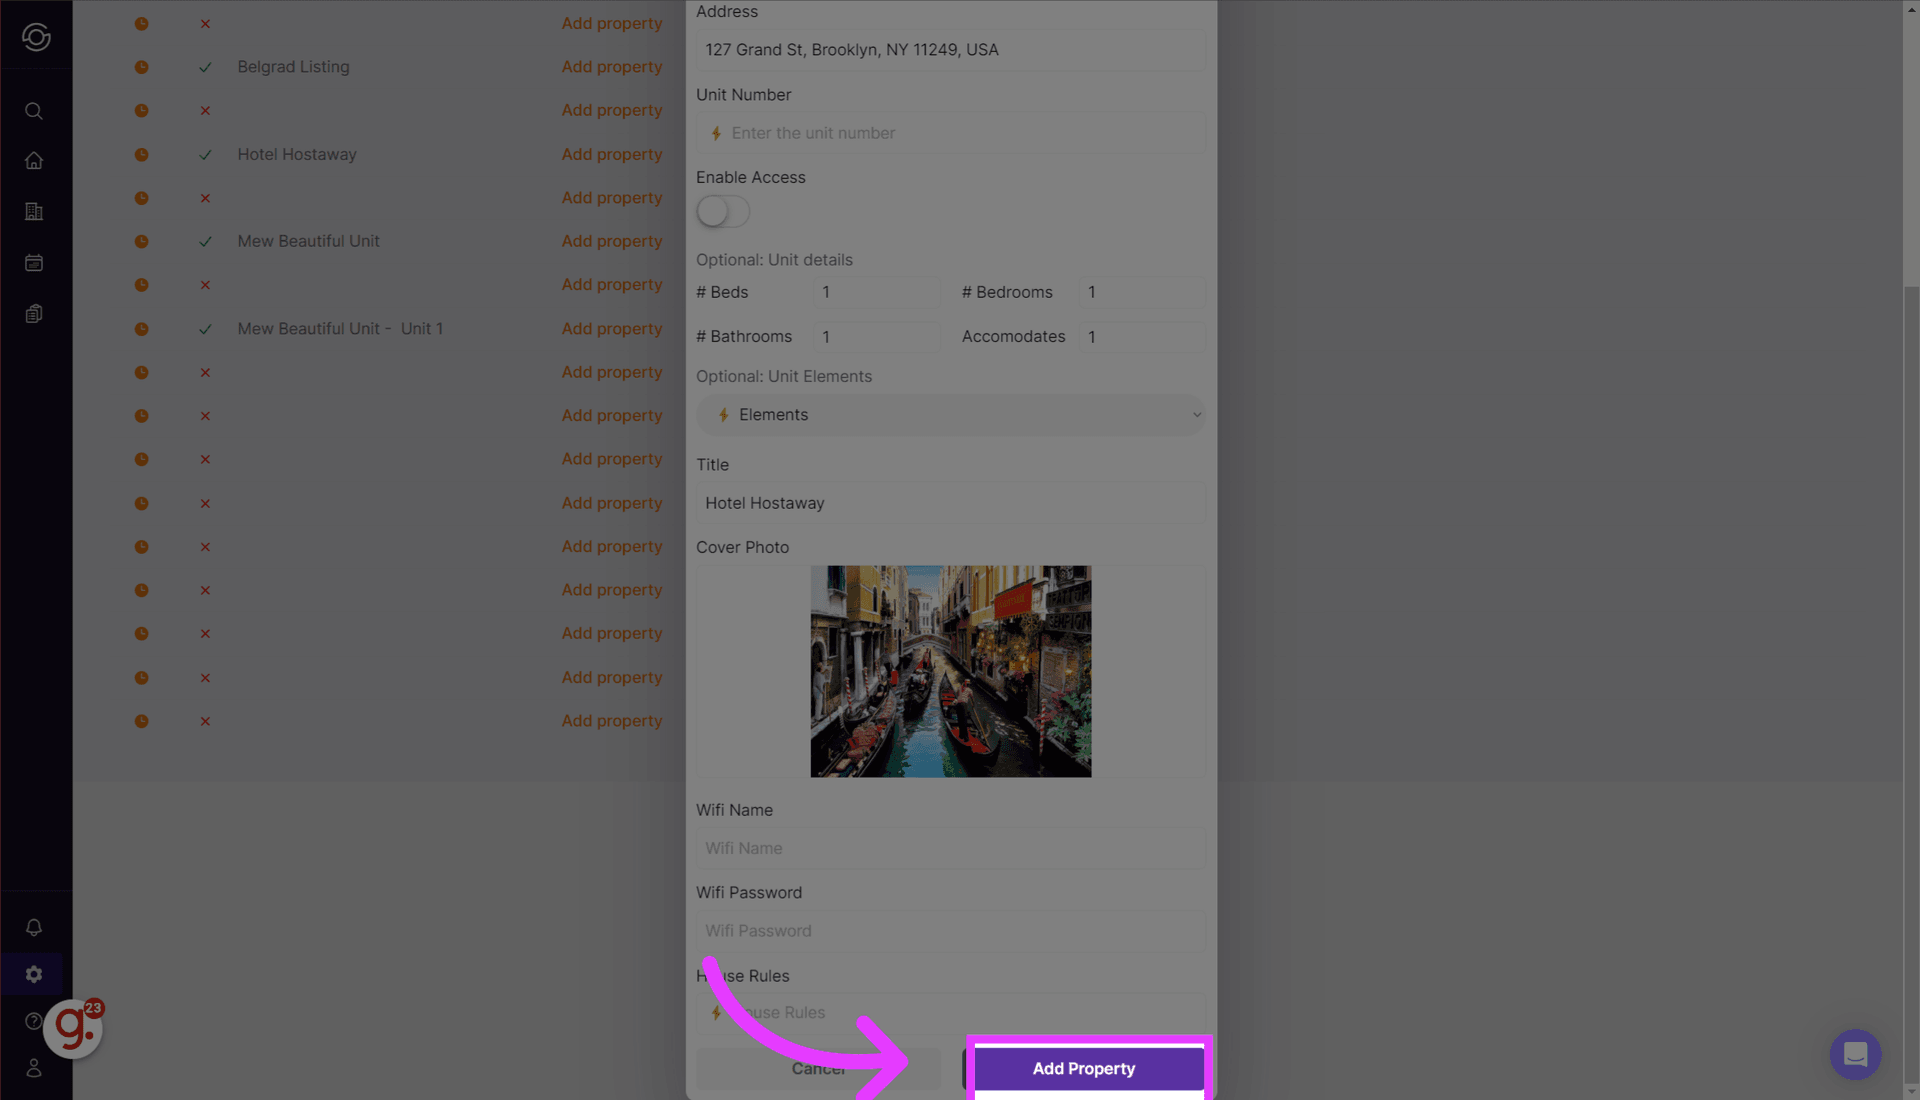Click the Unit Number input field
The height and width of the screenshot is (1100, 1920).
[x=950, y=132]
